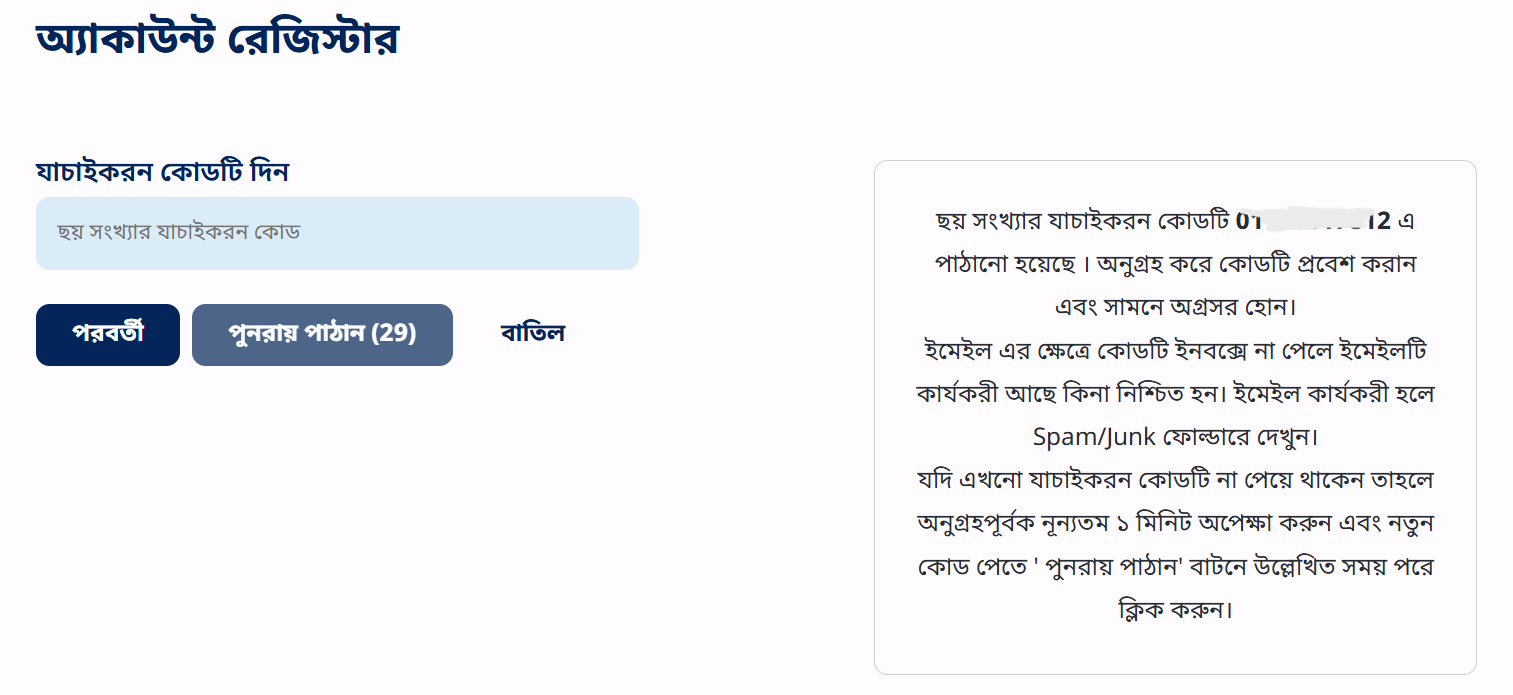
Task: Click the empty area below the info box text
Action: [x=1175, y=648]
